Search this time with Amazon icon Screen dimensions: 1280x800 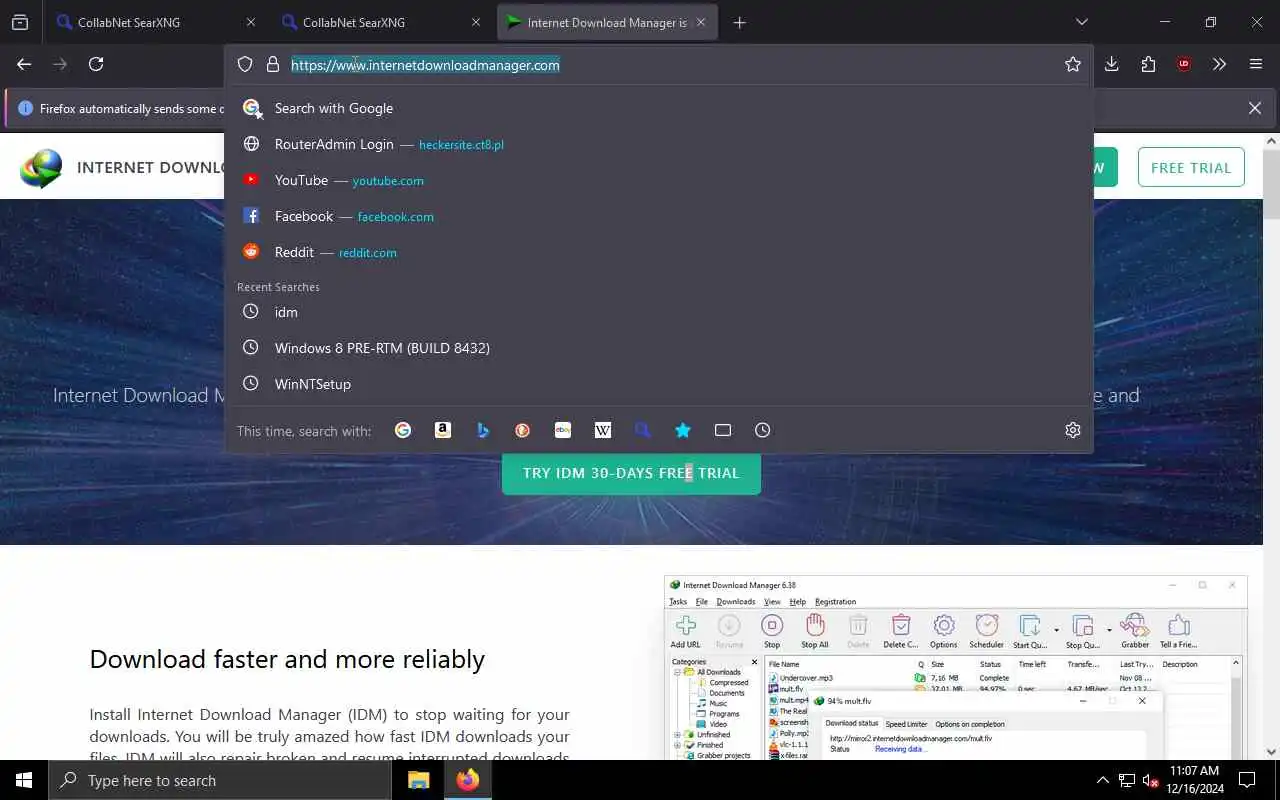point(443,430)
